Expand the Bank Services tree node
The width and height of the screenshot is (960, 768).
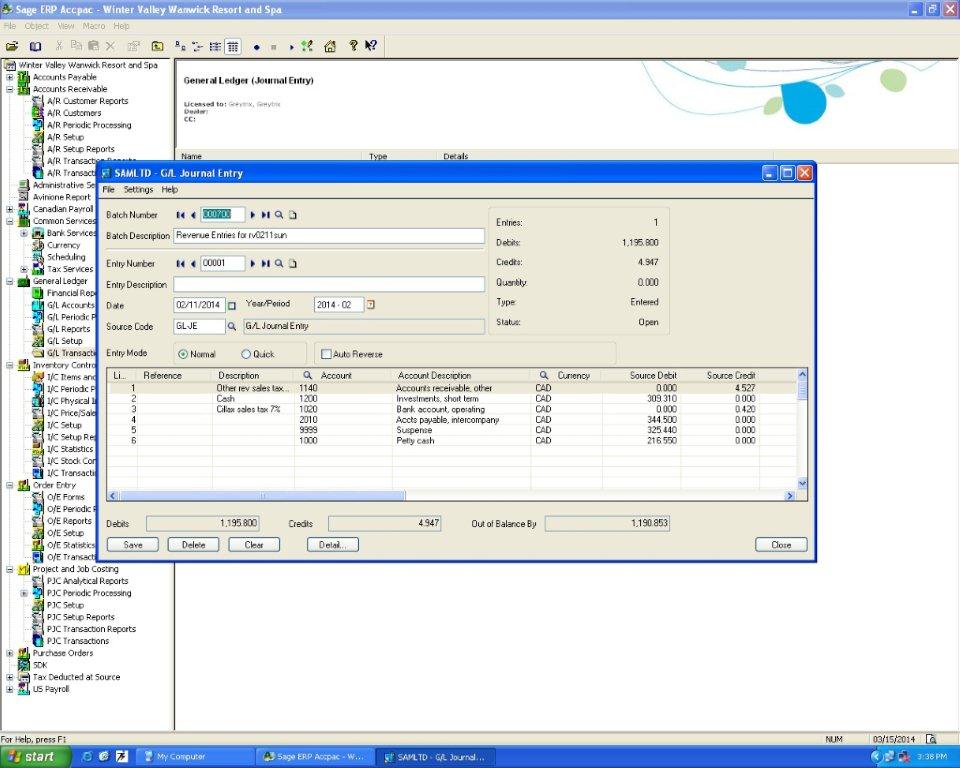click(x=24, y=233)
